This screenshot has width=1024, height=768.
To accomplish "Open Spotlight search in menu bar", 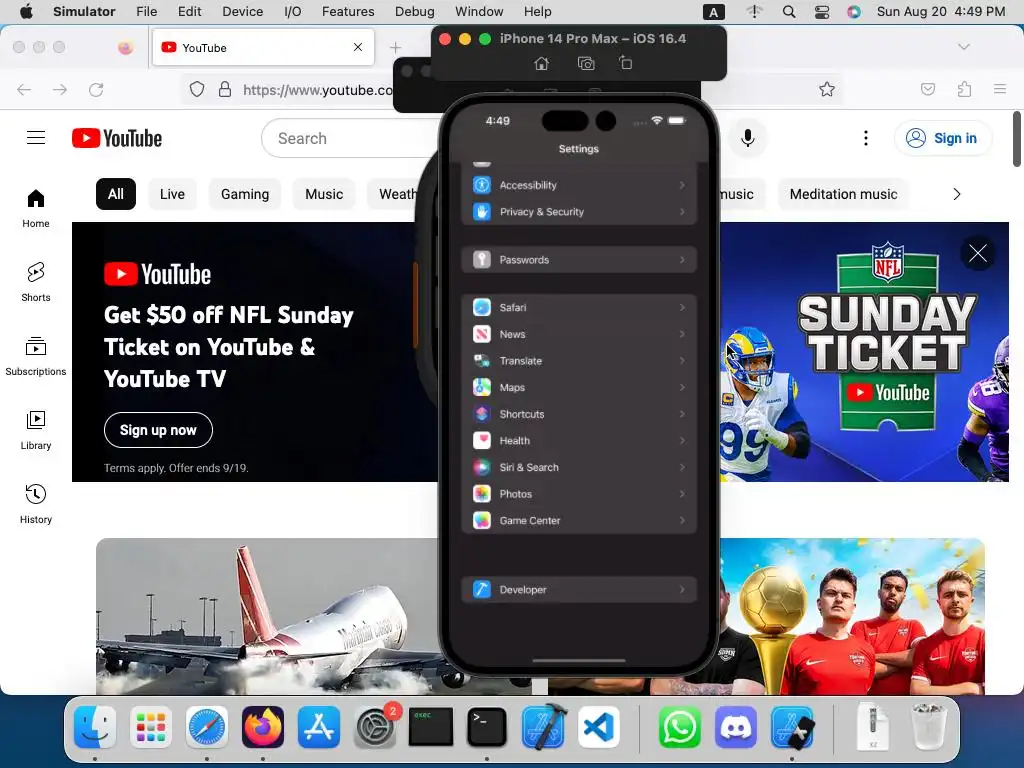I will (x=789, y=11).
